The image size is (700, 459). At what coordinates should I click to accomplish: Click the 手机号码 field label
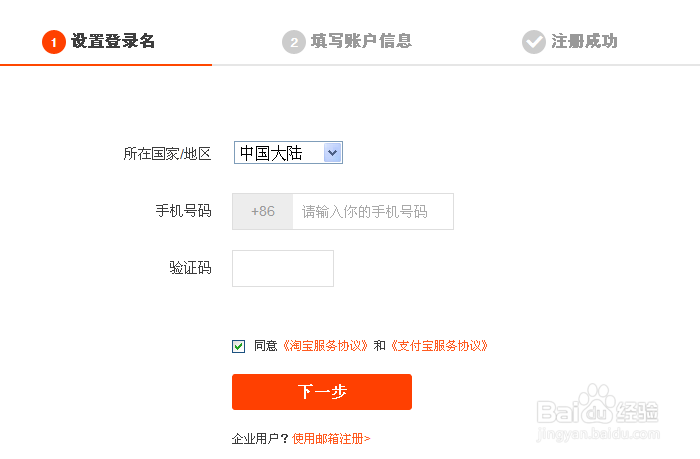click(183, 211)
